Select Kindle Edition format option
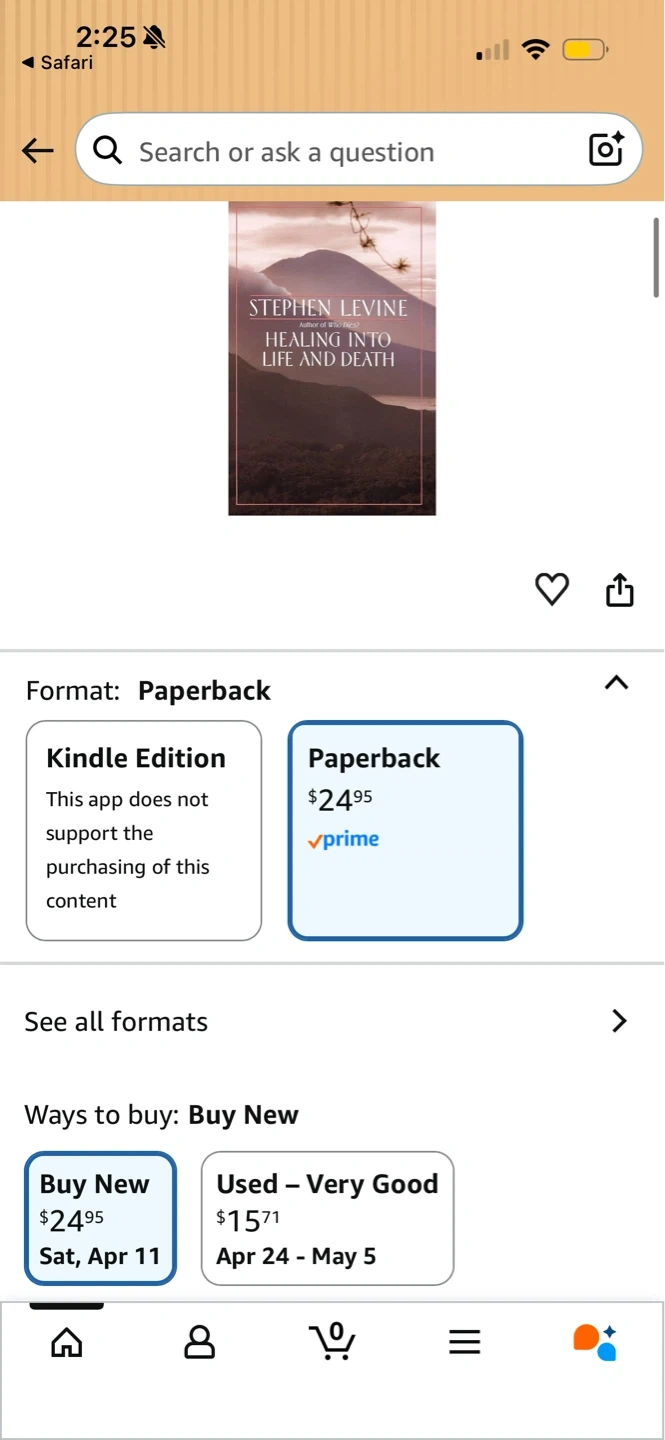665x1440 pixels. (144, 831)
